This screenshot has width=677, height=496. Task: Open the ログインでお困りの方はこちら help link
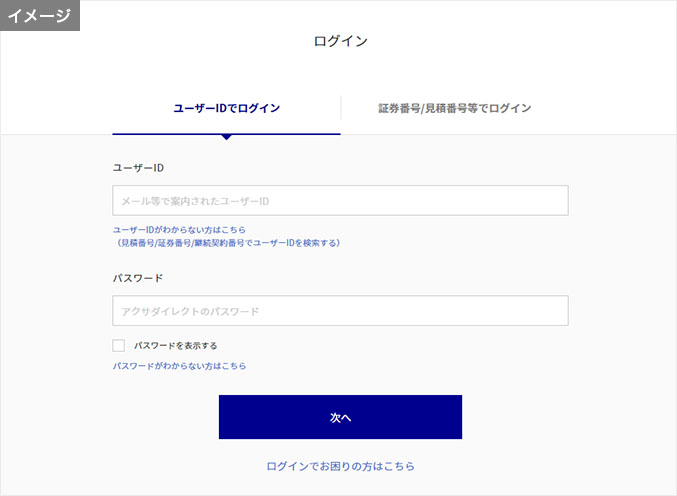point(340,466)
